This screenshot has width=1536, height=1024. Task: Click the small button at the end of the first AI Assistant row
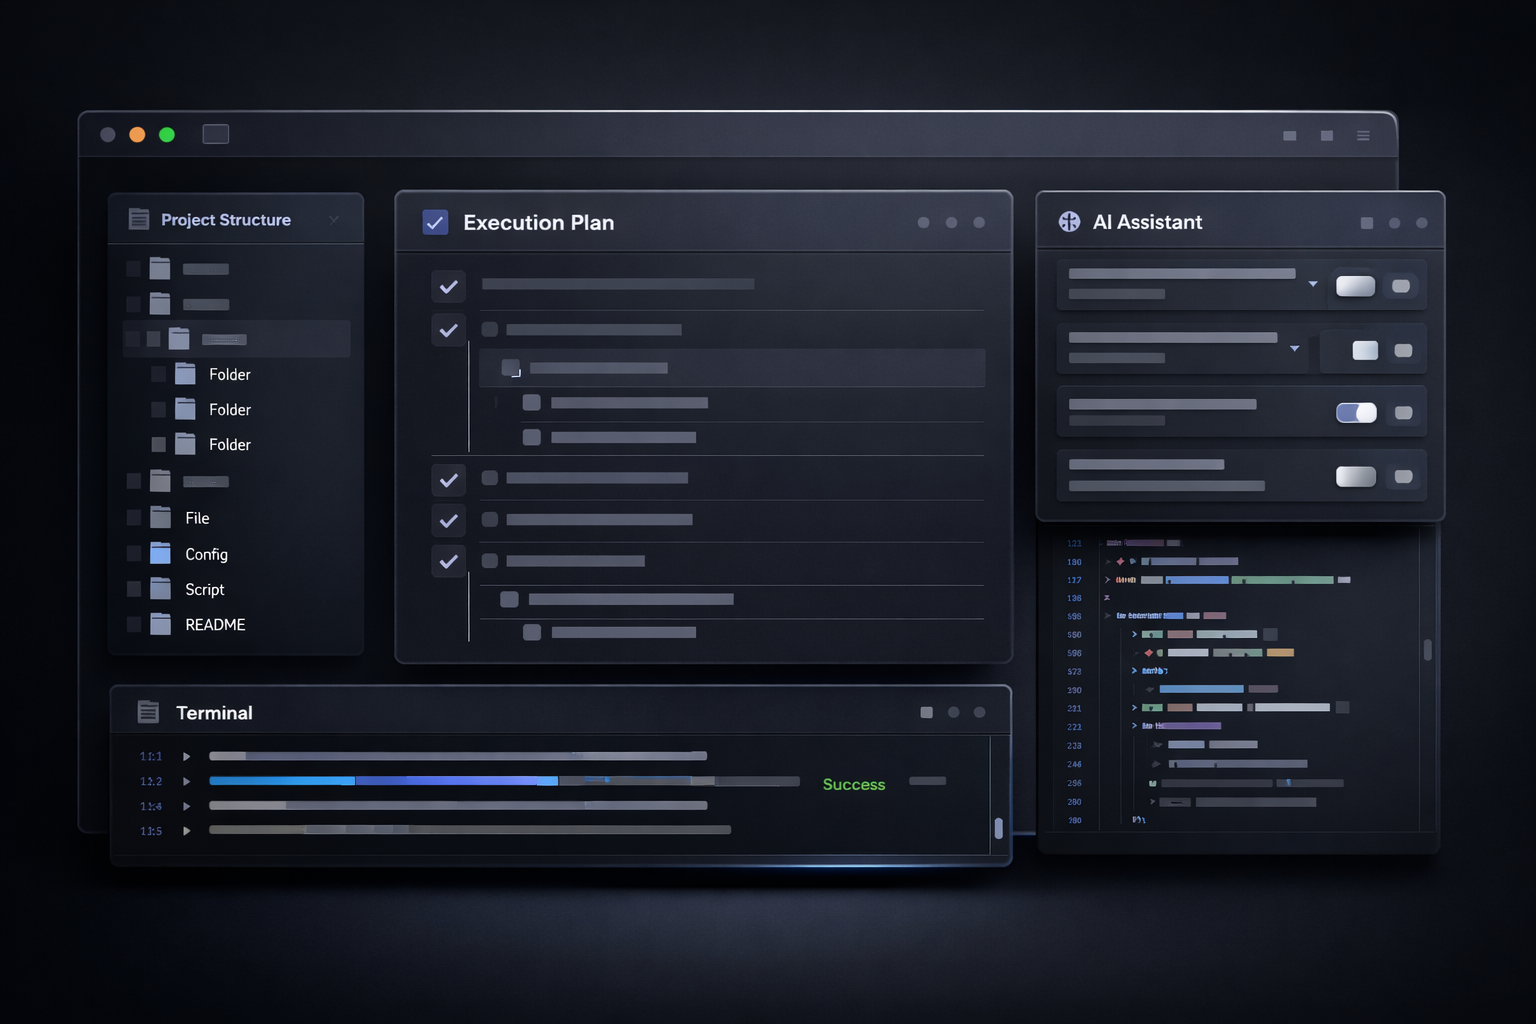coord(1401,286)
